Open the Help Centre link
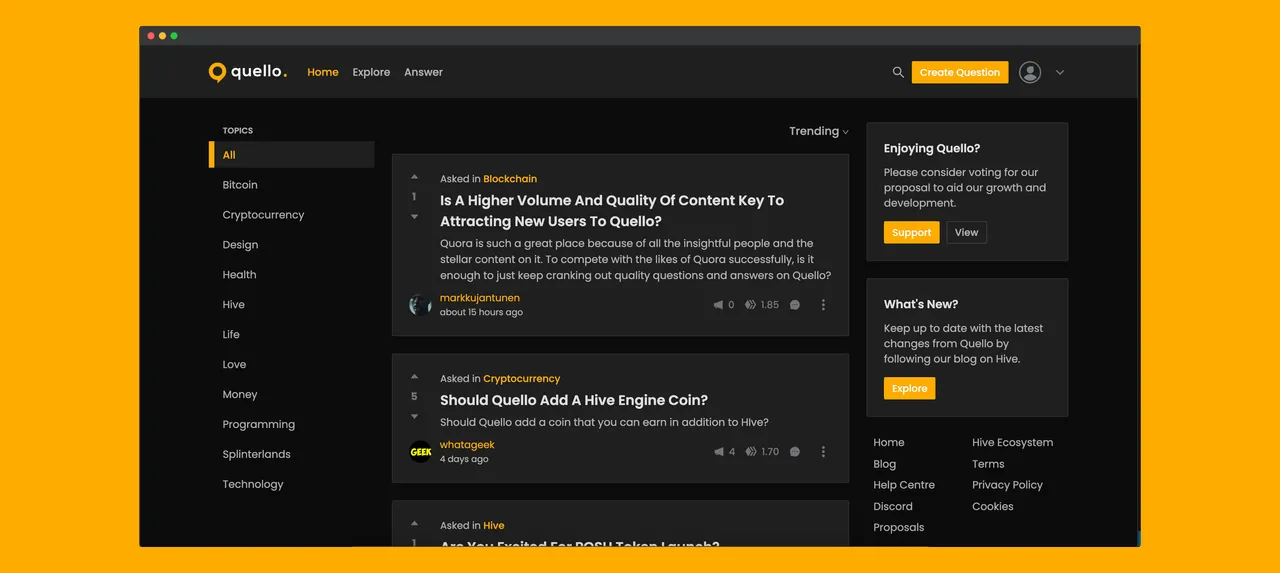Image resolution: width=1280 pixels, height=573 pixels. (x=904, y=485)
